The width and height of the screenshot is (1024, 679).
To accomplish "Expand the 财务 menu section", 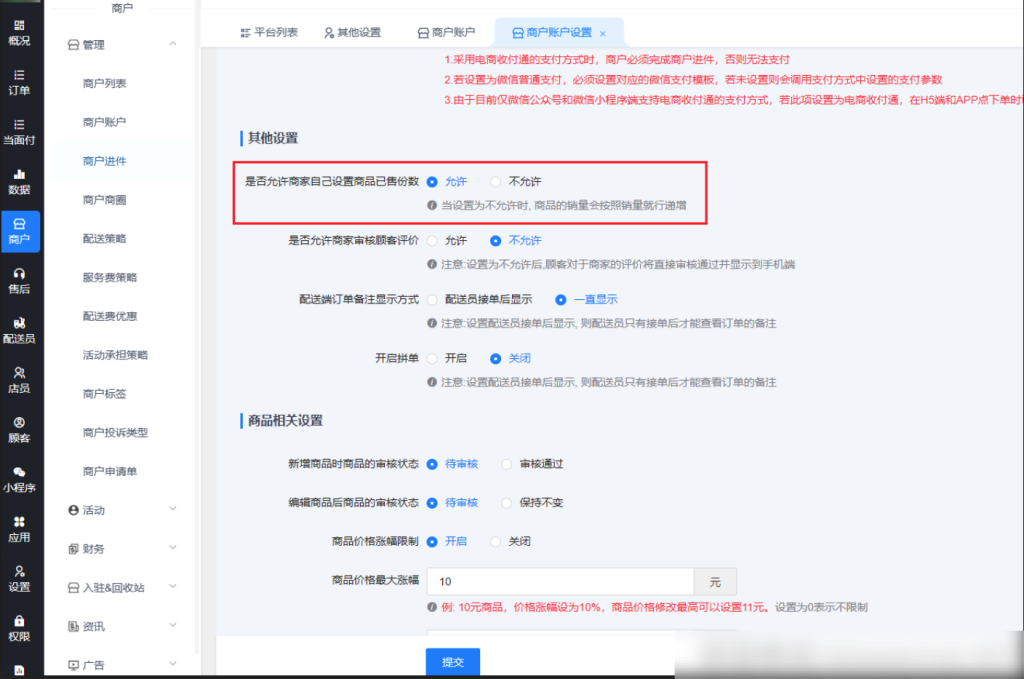I will tap(173, 548).
